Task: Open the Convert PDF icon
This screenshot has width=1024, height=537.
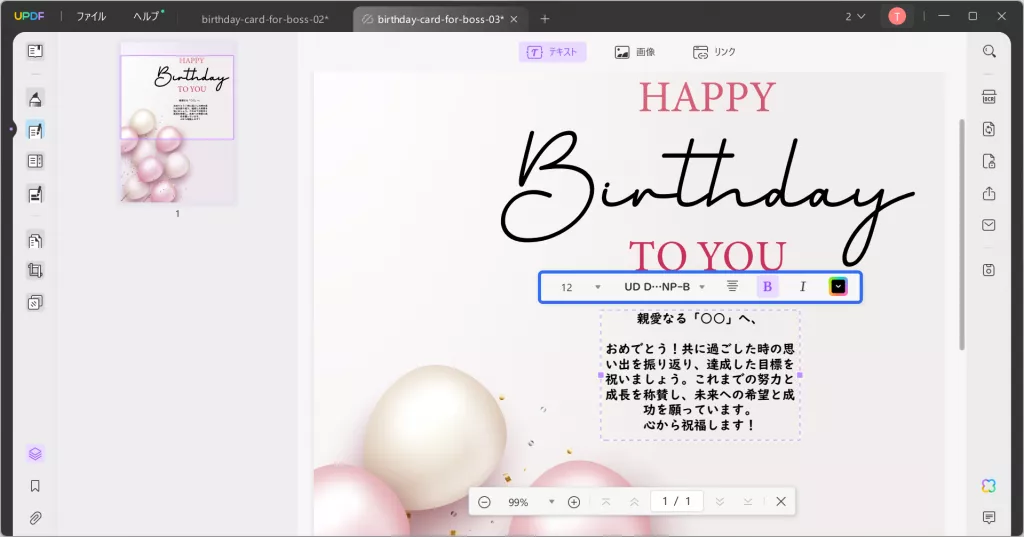Action: pyautogui.click(x=989, y=129)
